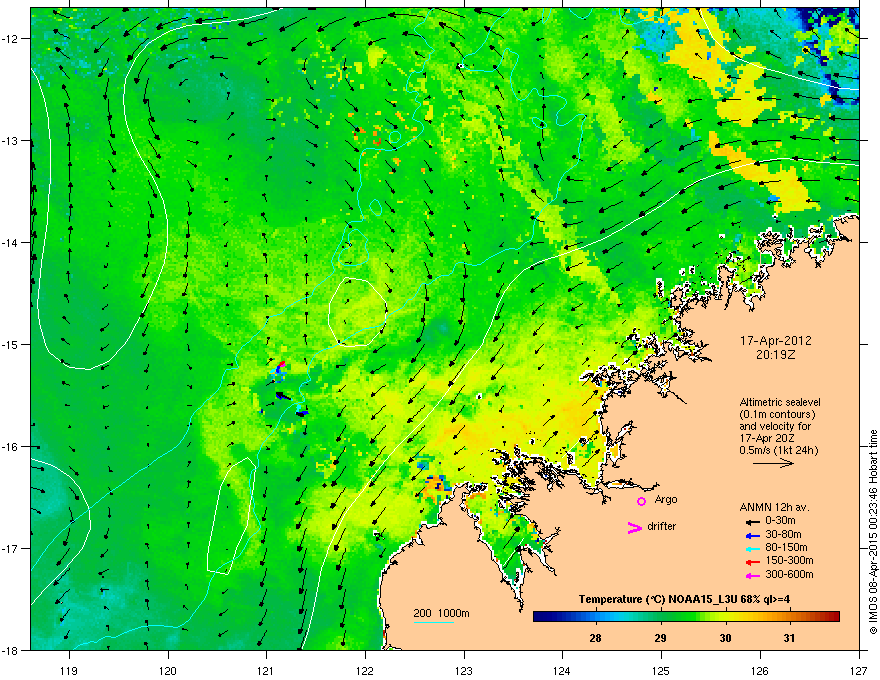Viewport: 880px width, 680px height.
Task: Click the magenta Argo circle legend marker
Action: pyautogui.click(x=641, y=501)
